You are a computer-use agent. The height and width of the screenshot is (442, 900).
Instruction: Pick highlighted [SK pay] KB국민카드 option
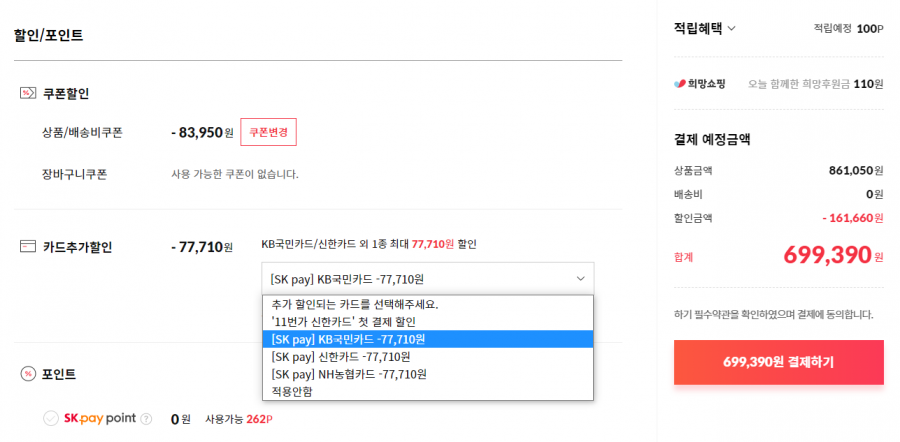(x=428, y=339)
